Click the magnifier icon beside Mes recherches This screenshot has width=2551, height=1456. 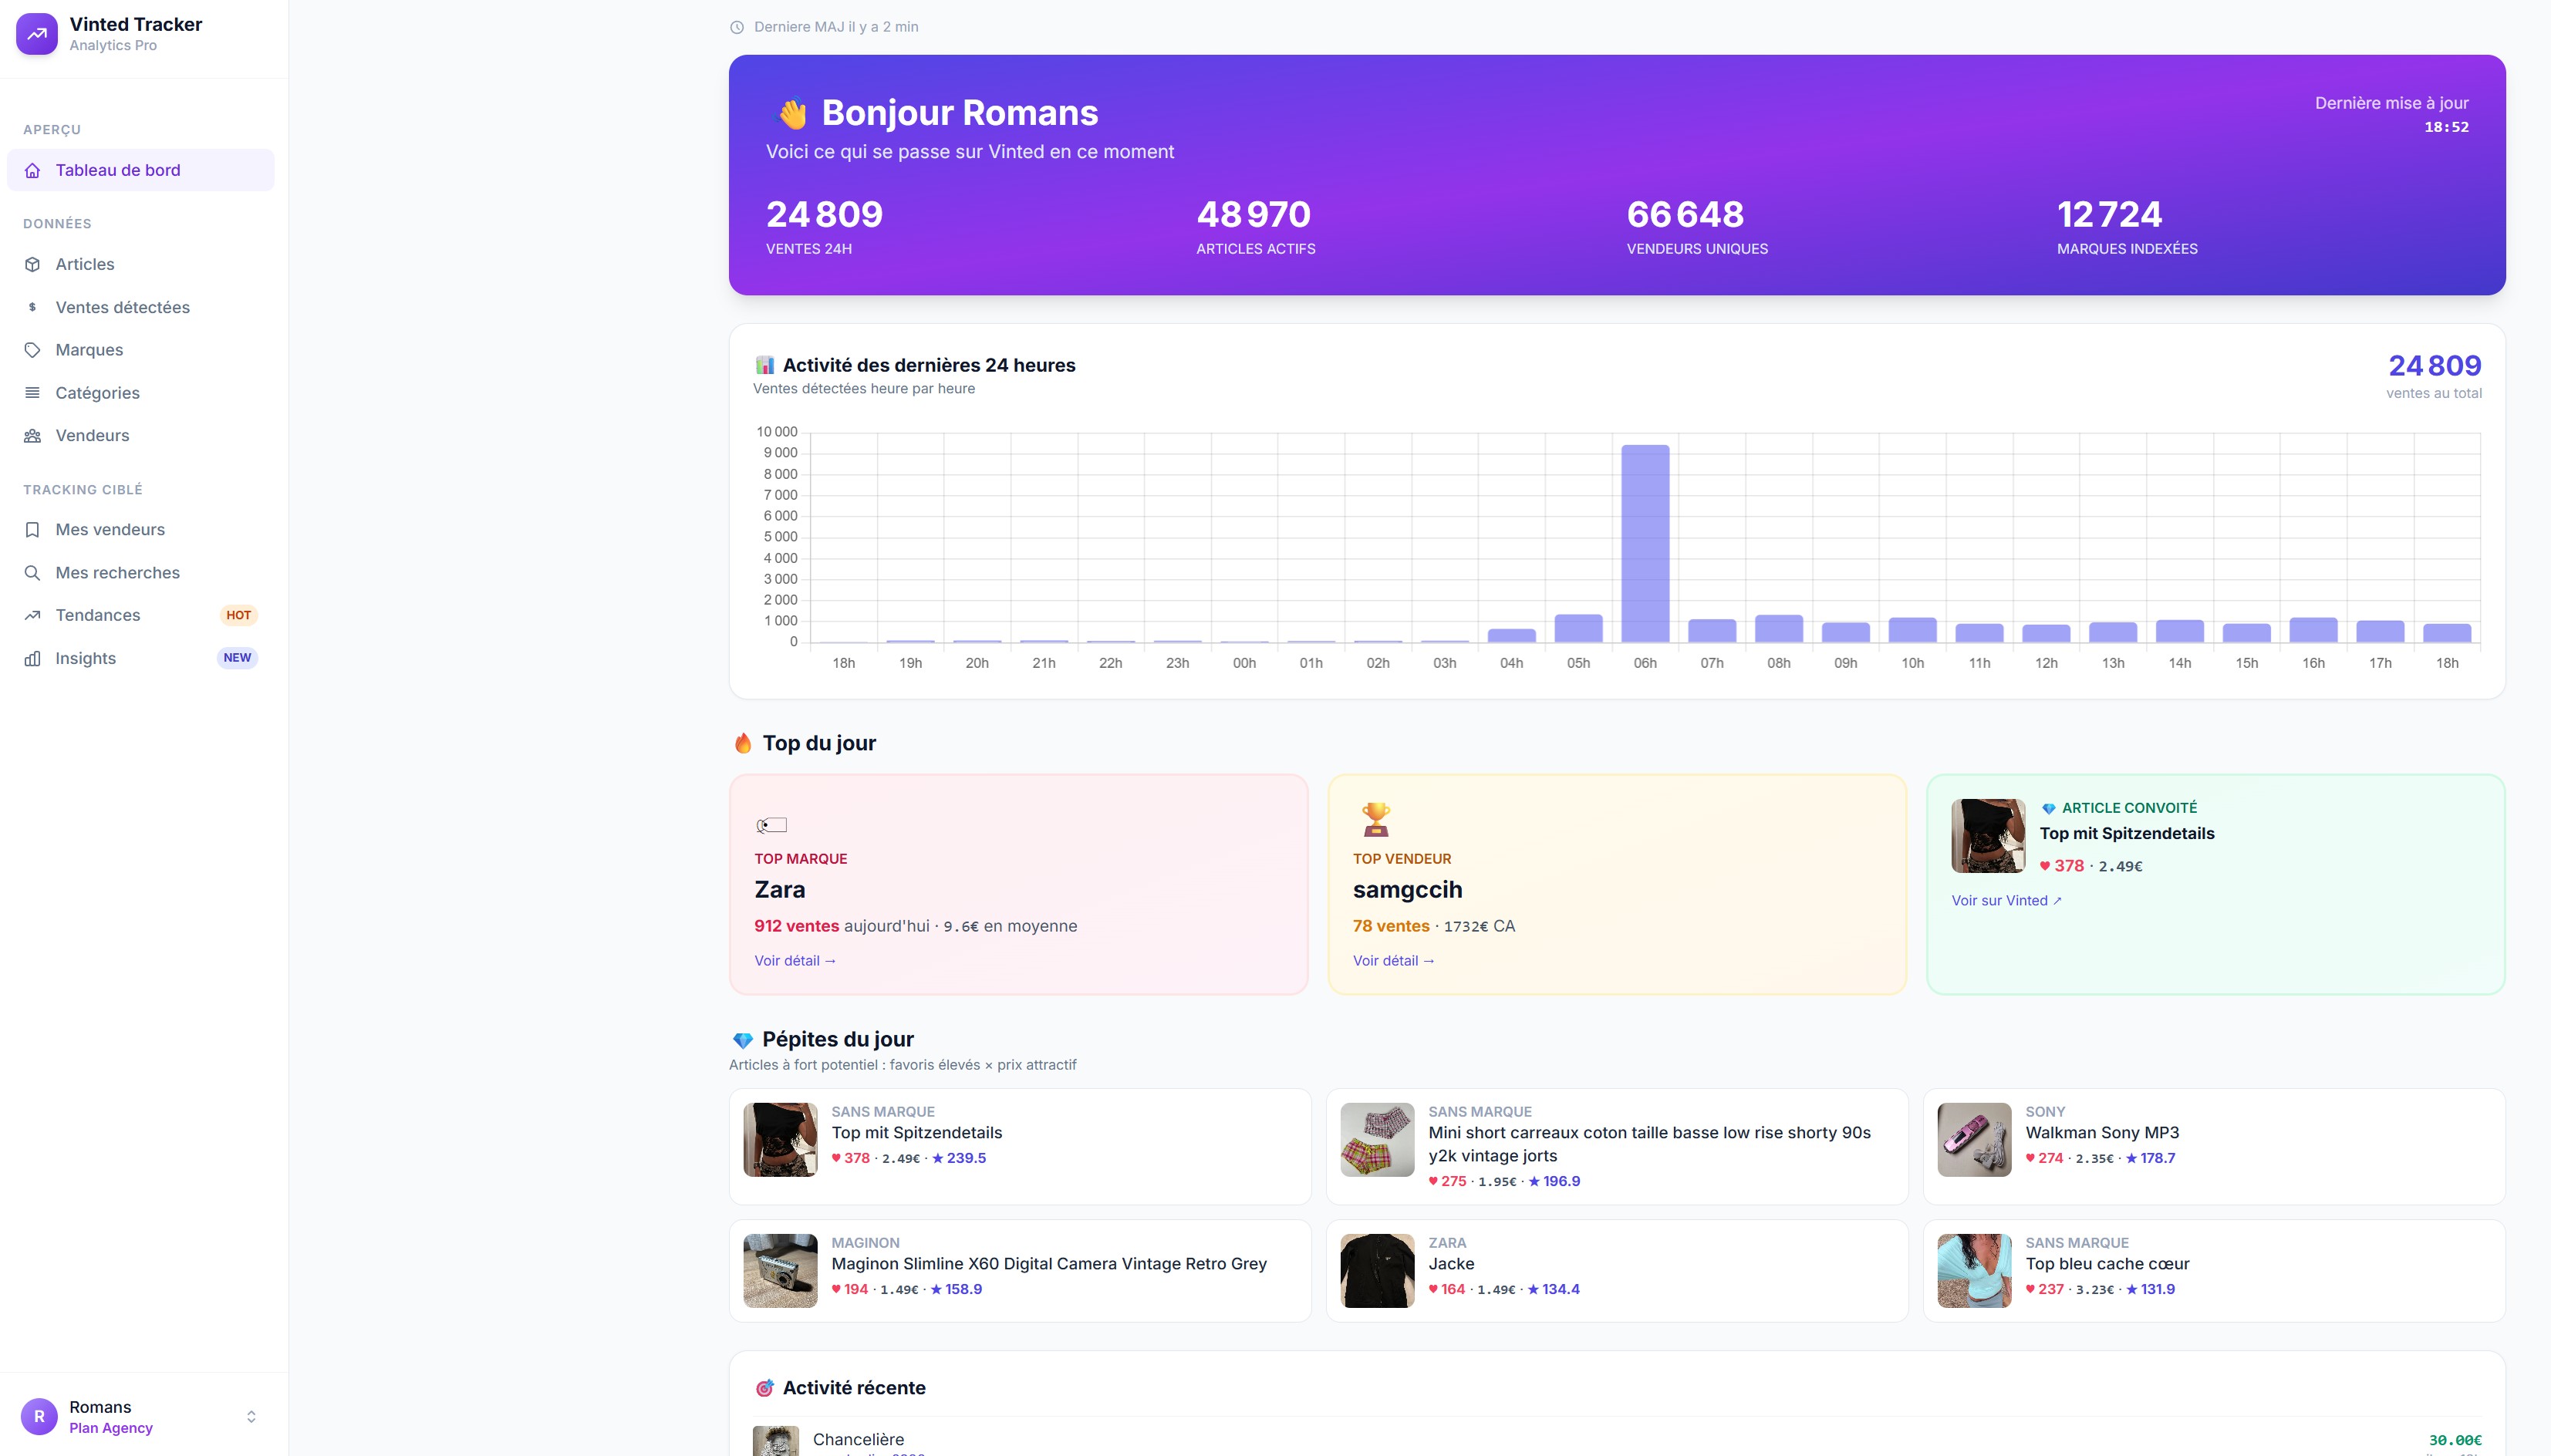pyautogui.click(x=33, y=573)
